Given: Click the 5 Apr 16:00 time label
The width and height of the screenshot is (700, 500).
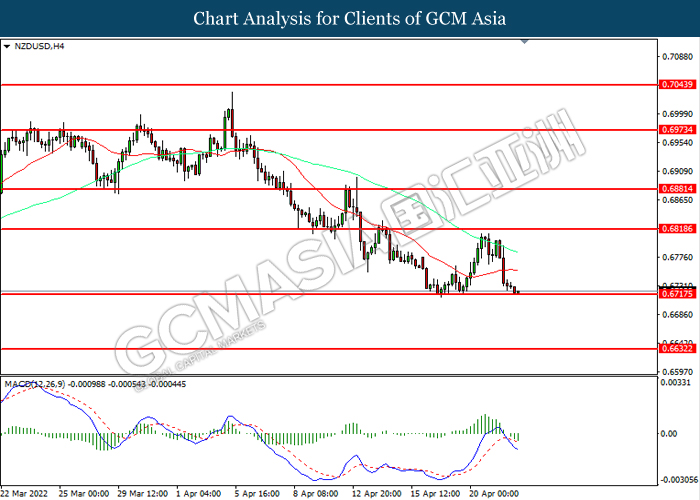Looking at the screenshot, I should pos(258,494).
